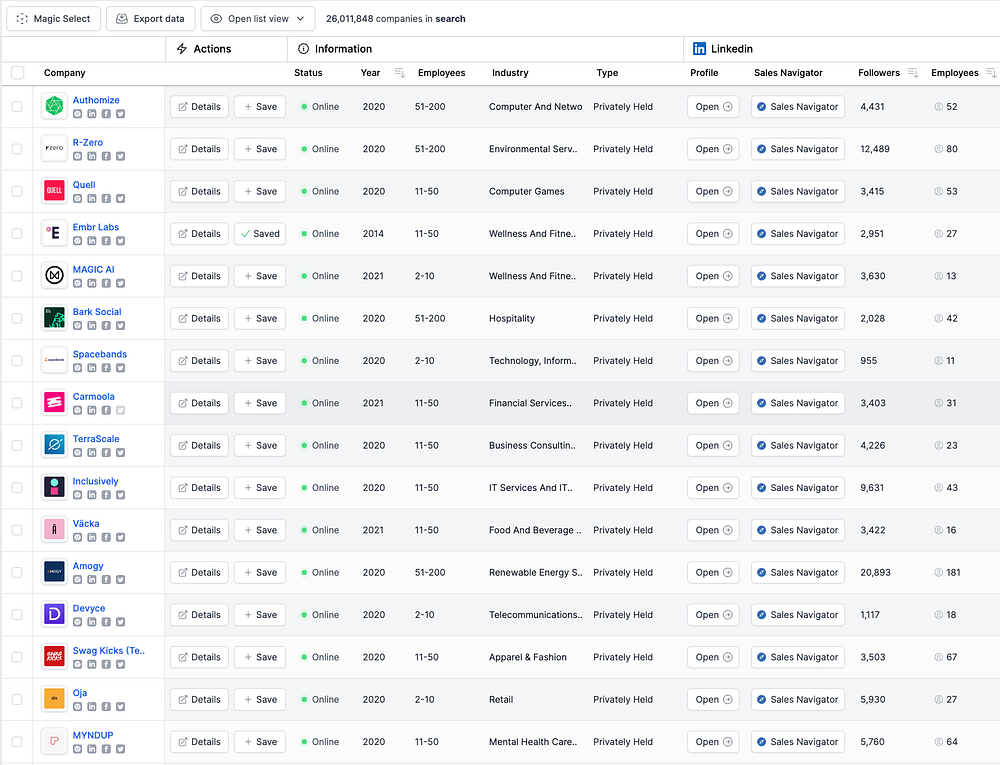Click the Facebook icon under Quell
The height and width of the screenshot is (765, 1000).
[106, 199]
